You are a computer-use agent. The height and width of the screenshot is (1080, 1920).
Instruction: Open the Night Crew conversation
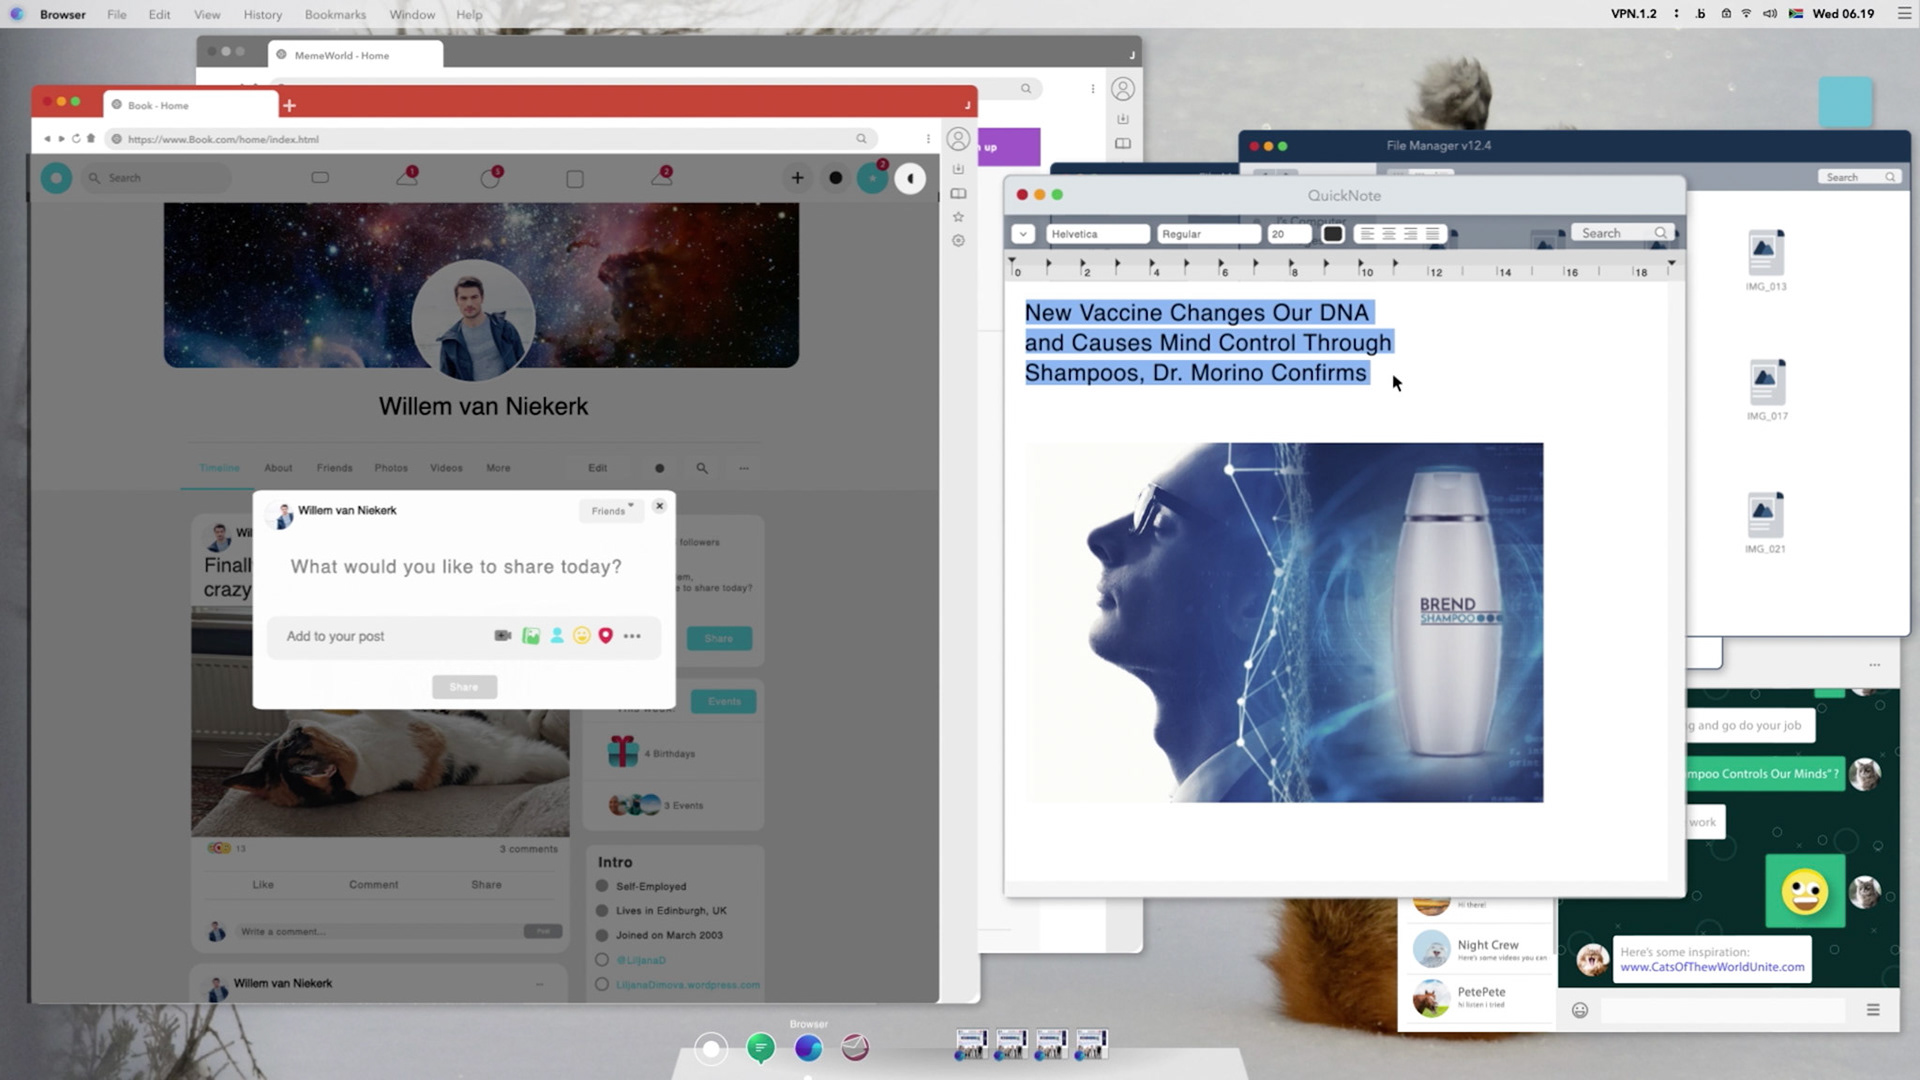(1478, 948)
